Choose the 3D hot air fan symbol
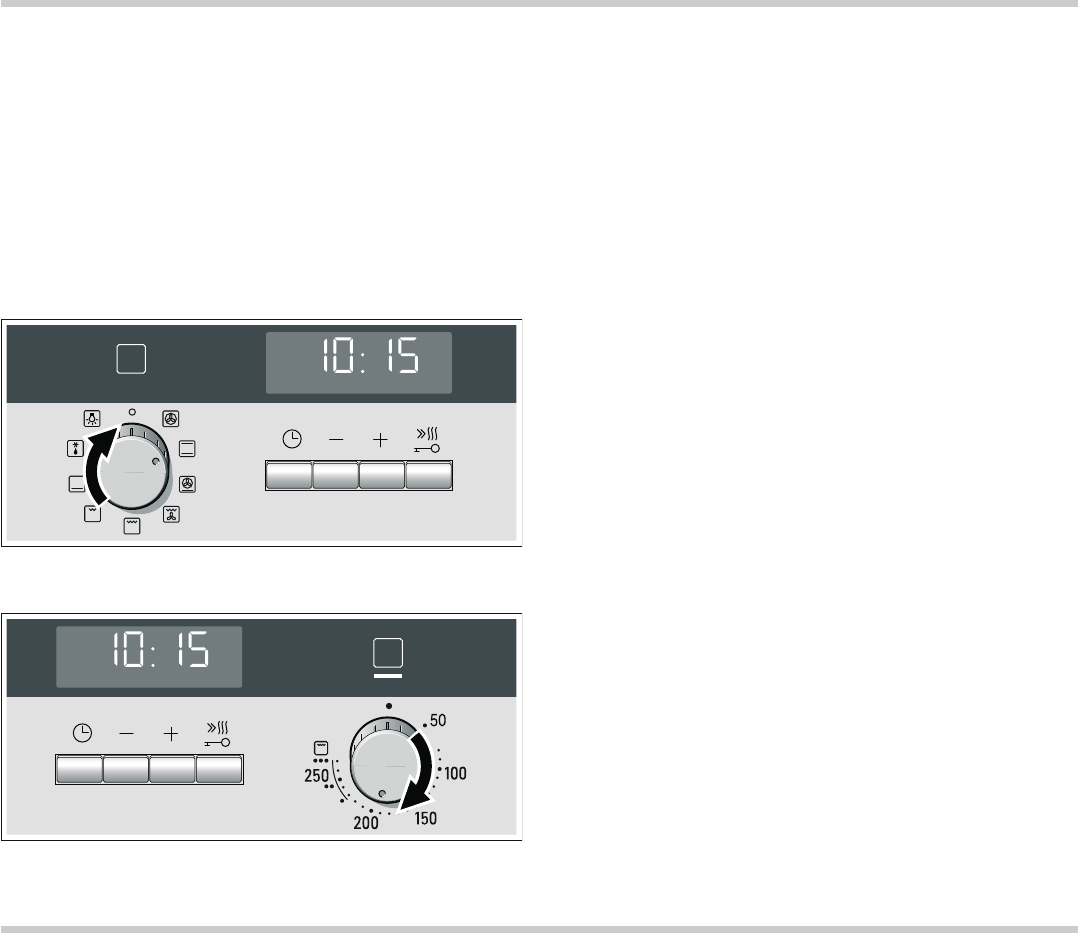 click(171, 418)
